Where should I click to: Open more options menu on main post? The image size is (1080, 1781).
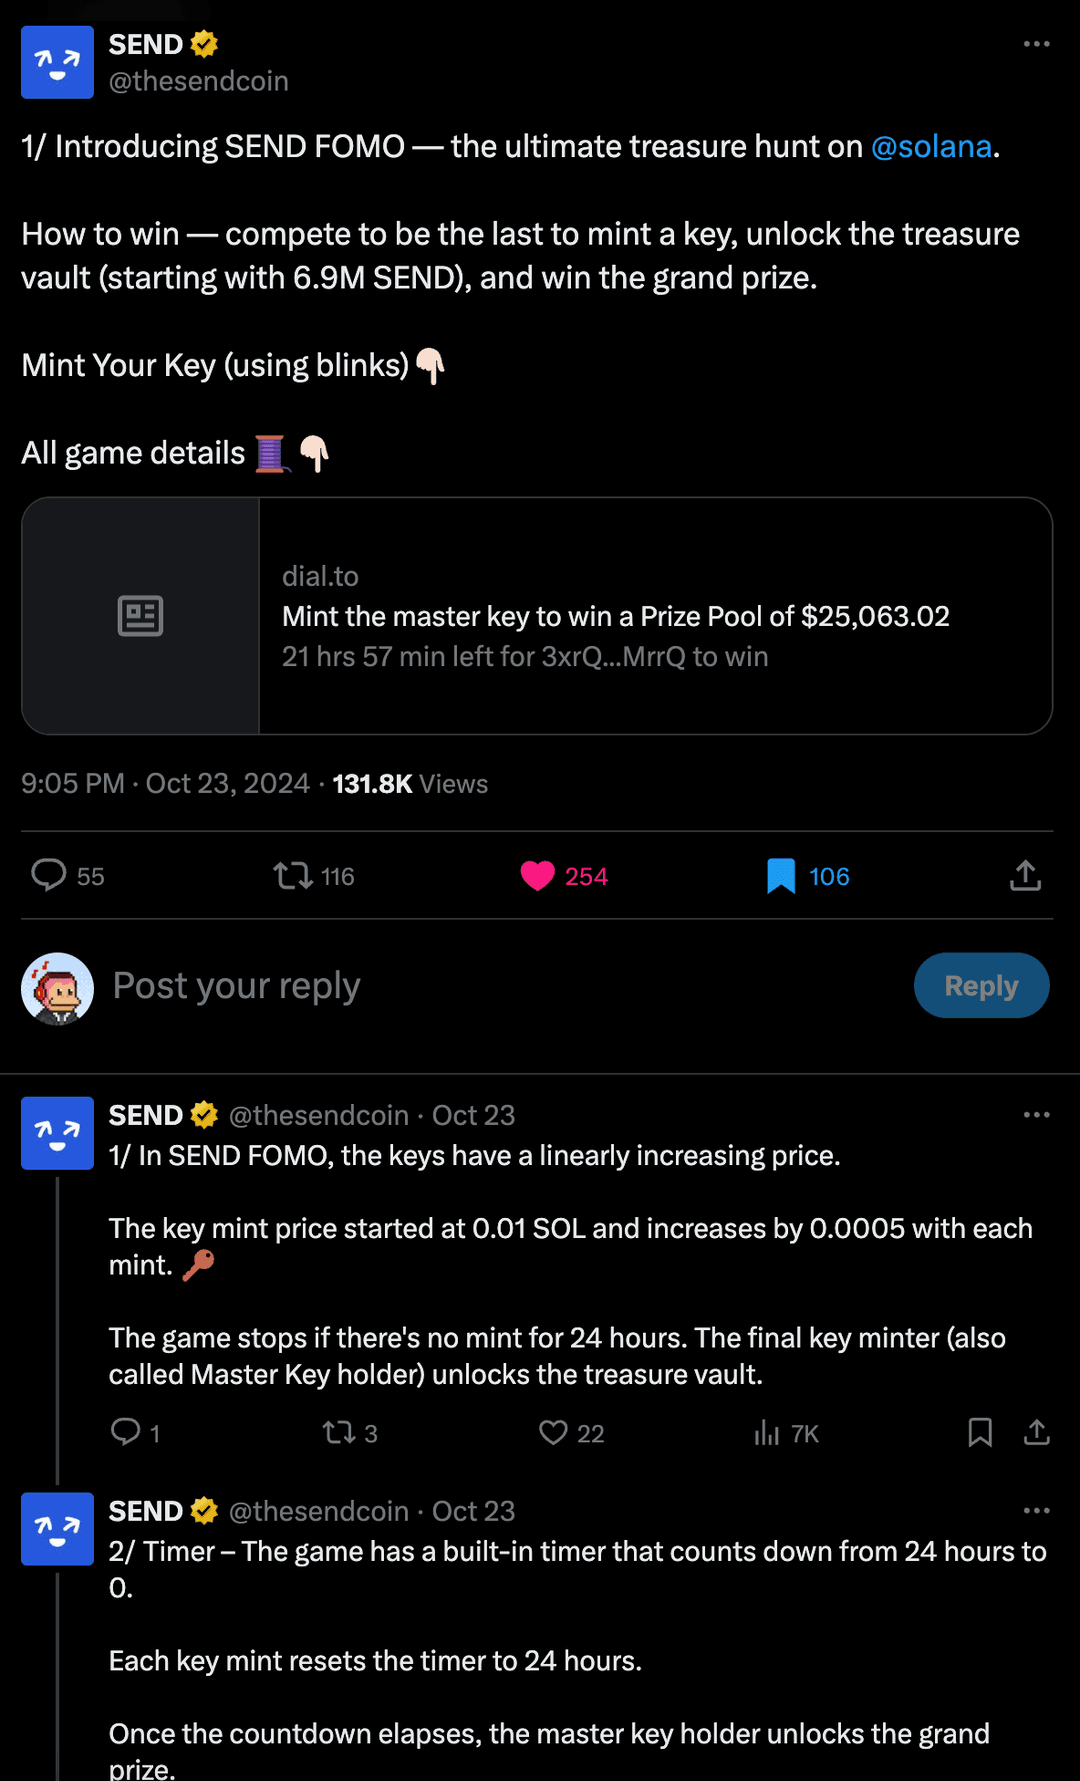1036,44
